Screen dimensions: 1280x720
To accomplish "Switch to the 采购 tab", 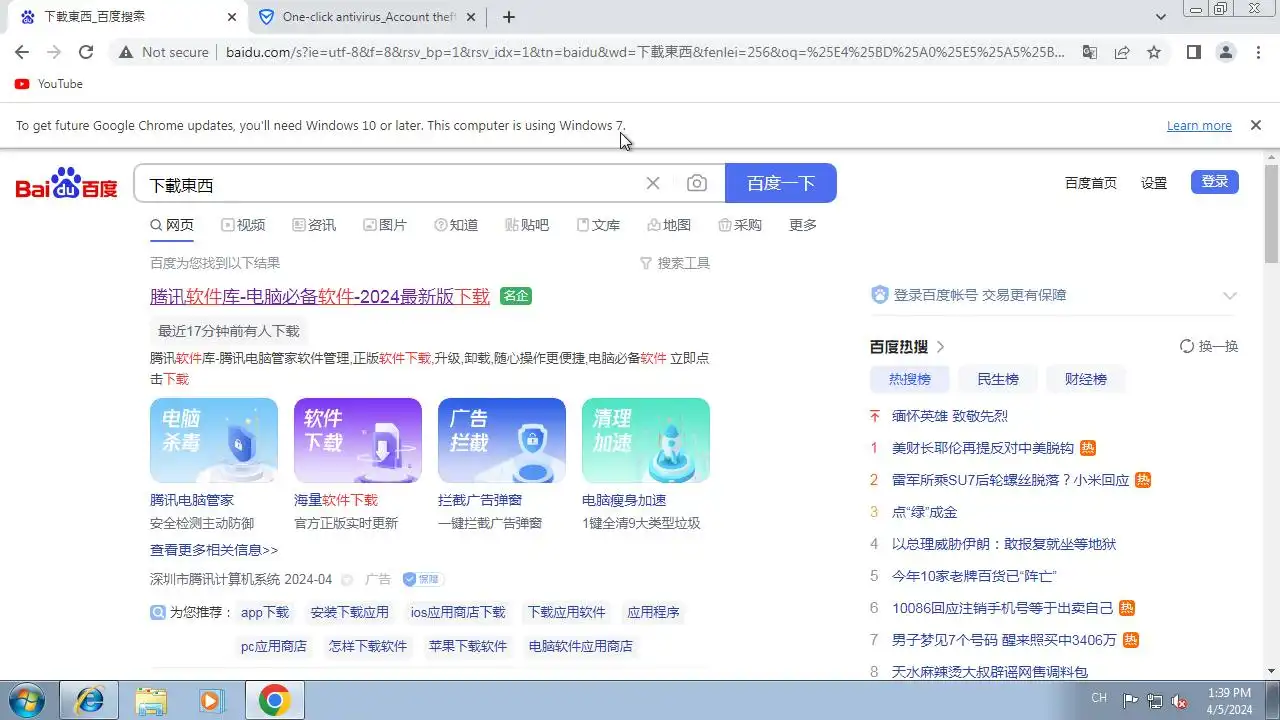I will (740, 225).
